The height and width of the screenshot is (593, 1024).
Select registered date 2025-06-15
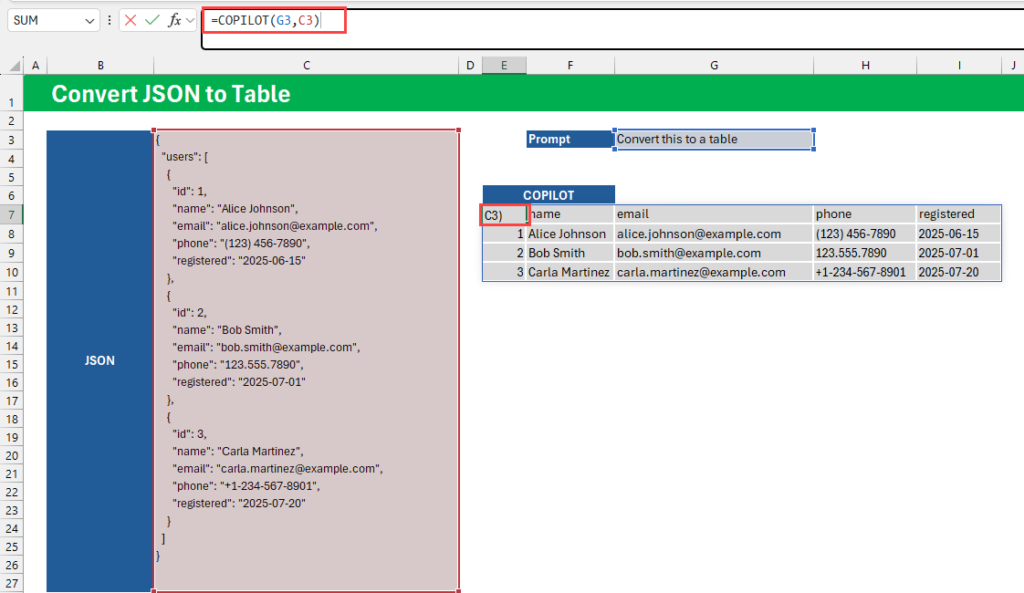(959, 234)
